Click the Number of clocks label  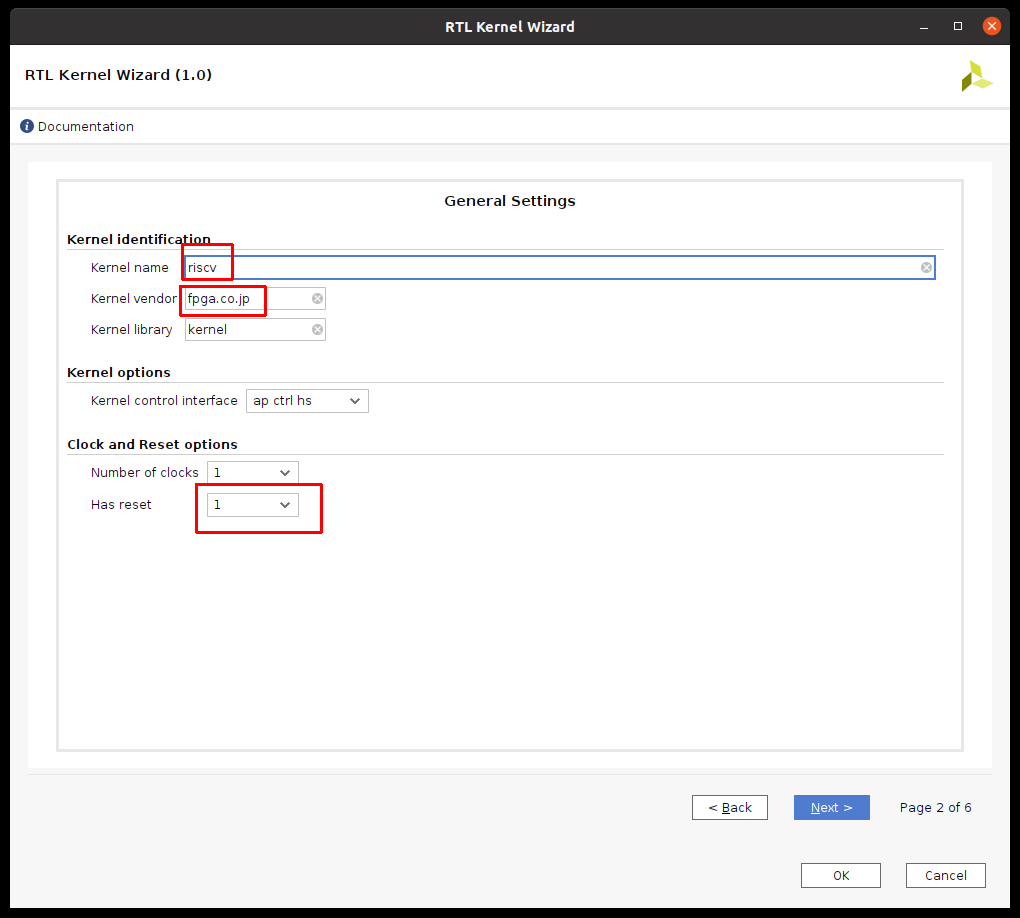pyautogui.click(x=144, y=473)
